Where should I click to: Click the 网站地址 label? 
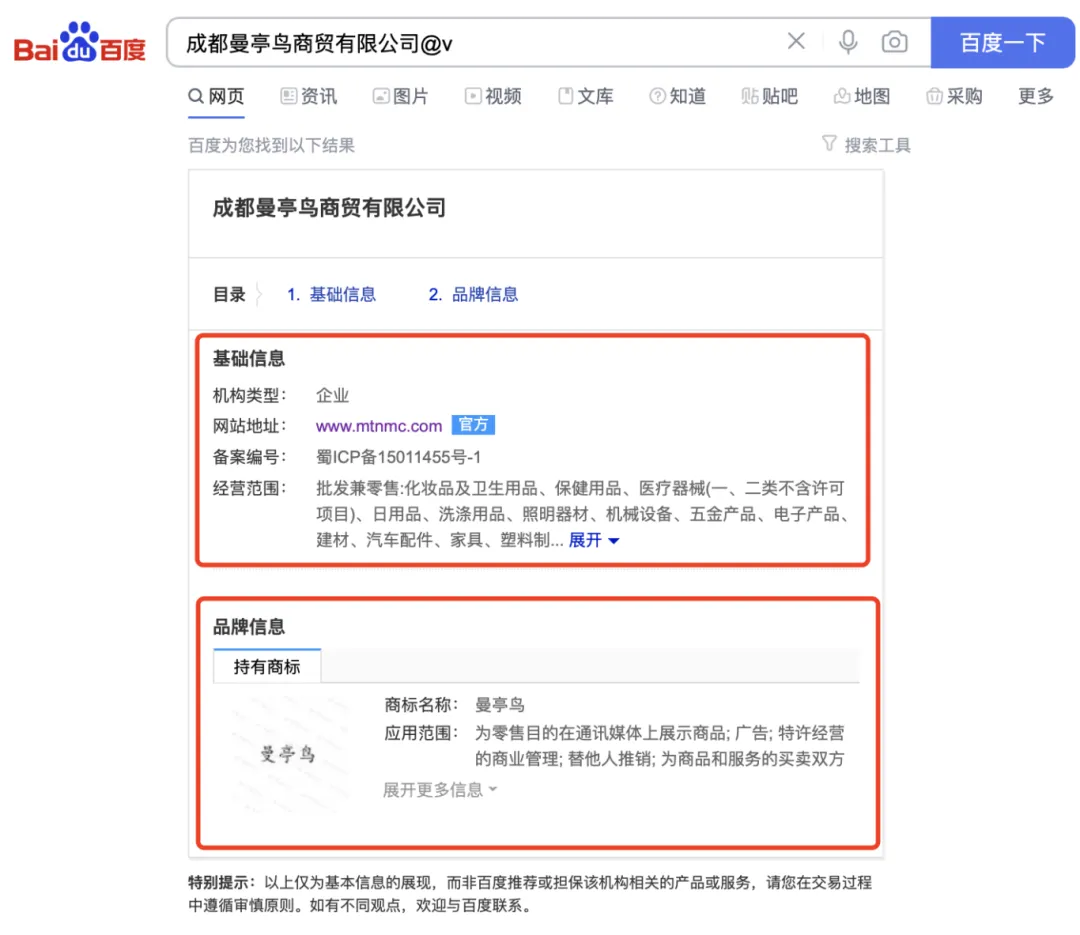pos(249,427)
